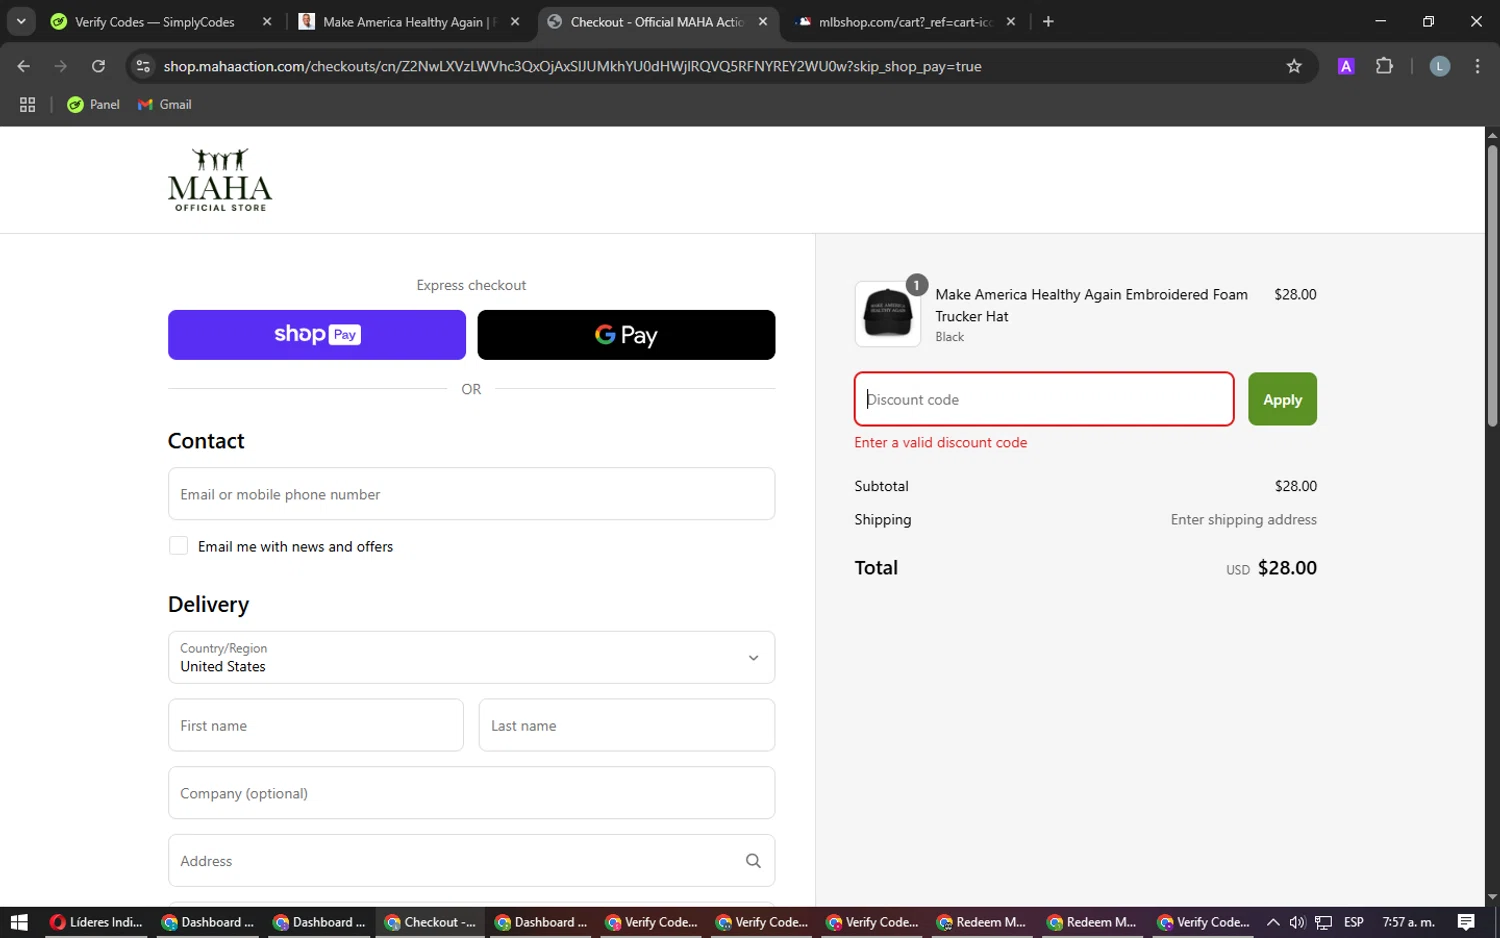Click the address bar URL
This screenshot has width=1500, height=938.
click(x=573, y=66)
